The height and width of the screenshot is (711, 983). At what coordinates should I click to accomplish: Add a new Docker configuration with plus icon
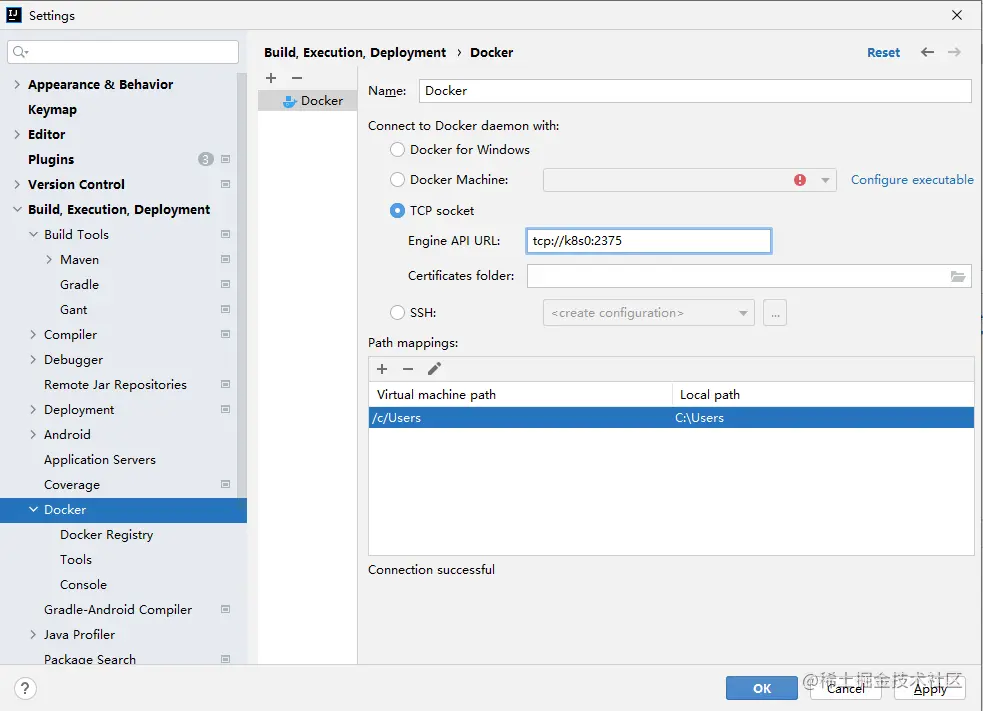pyautogui.click(x=270, y=77)
